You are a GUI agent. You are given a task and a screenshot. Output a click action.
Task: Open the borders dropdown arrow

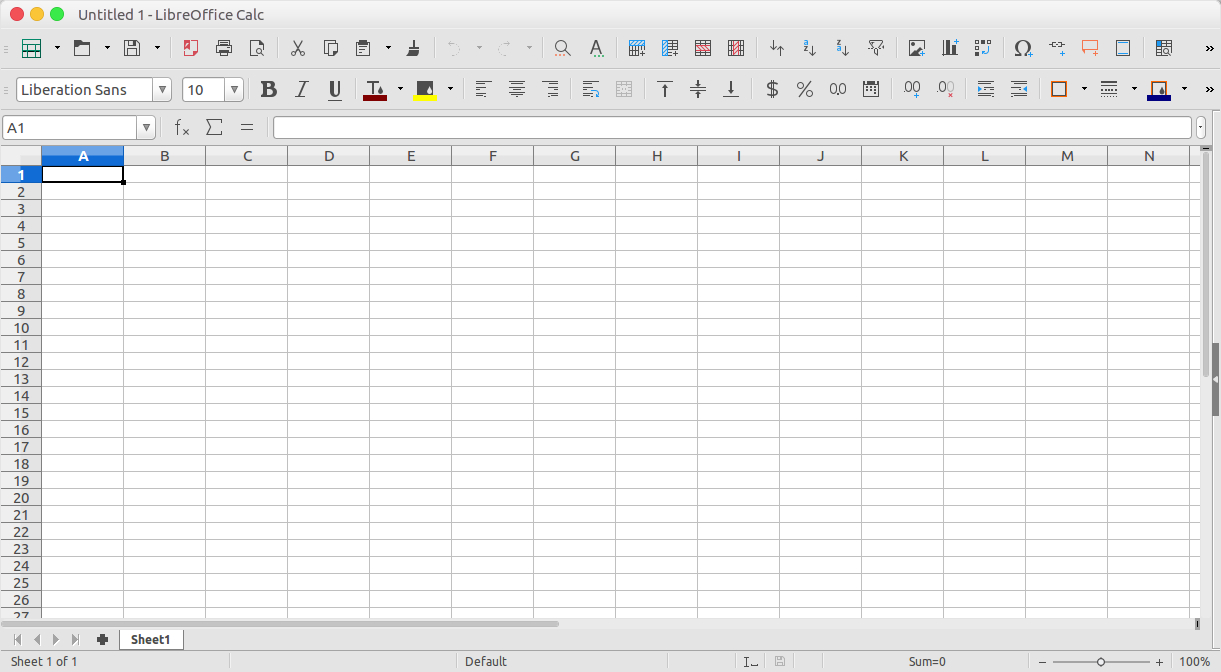pos(1084,89)
